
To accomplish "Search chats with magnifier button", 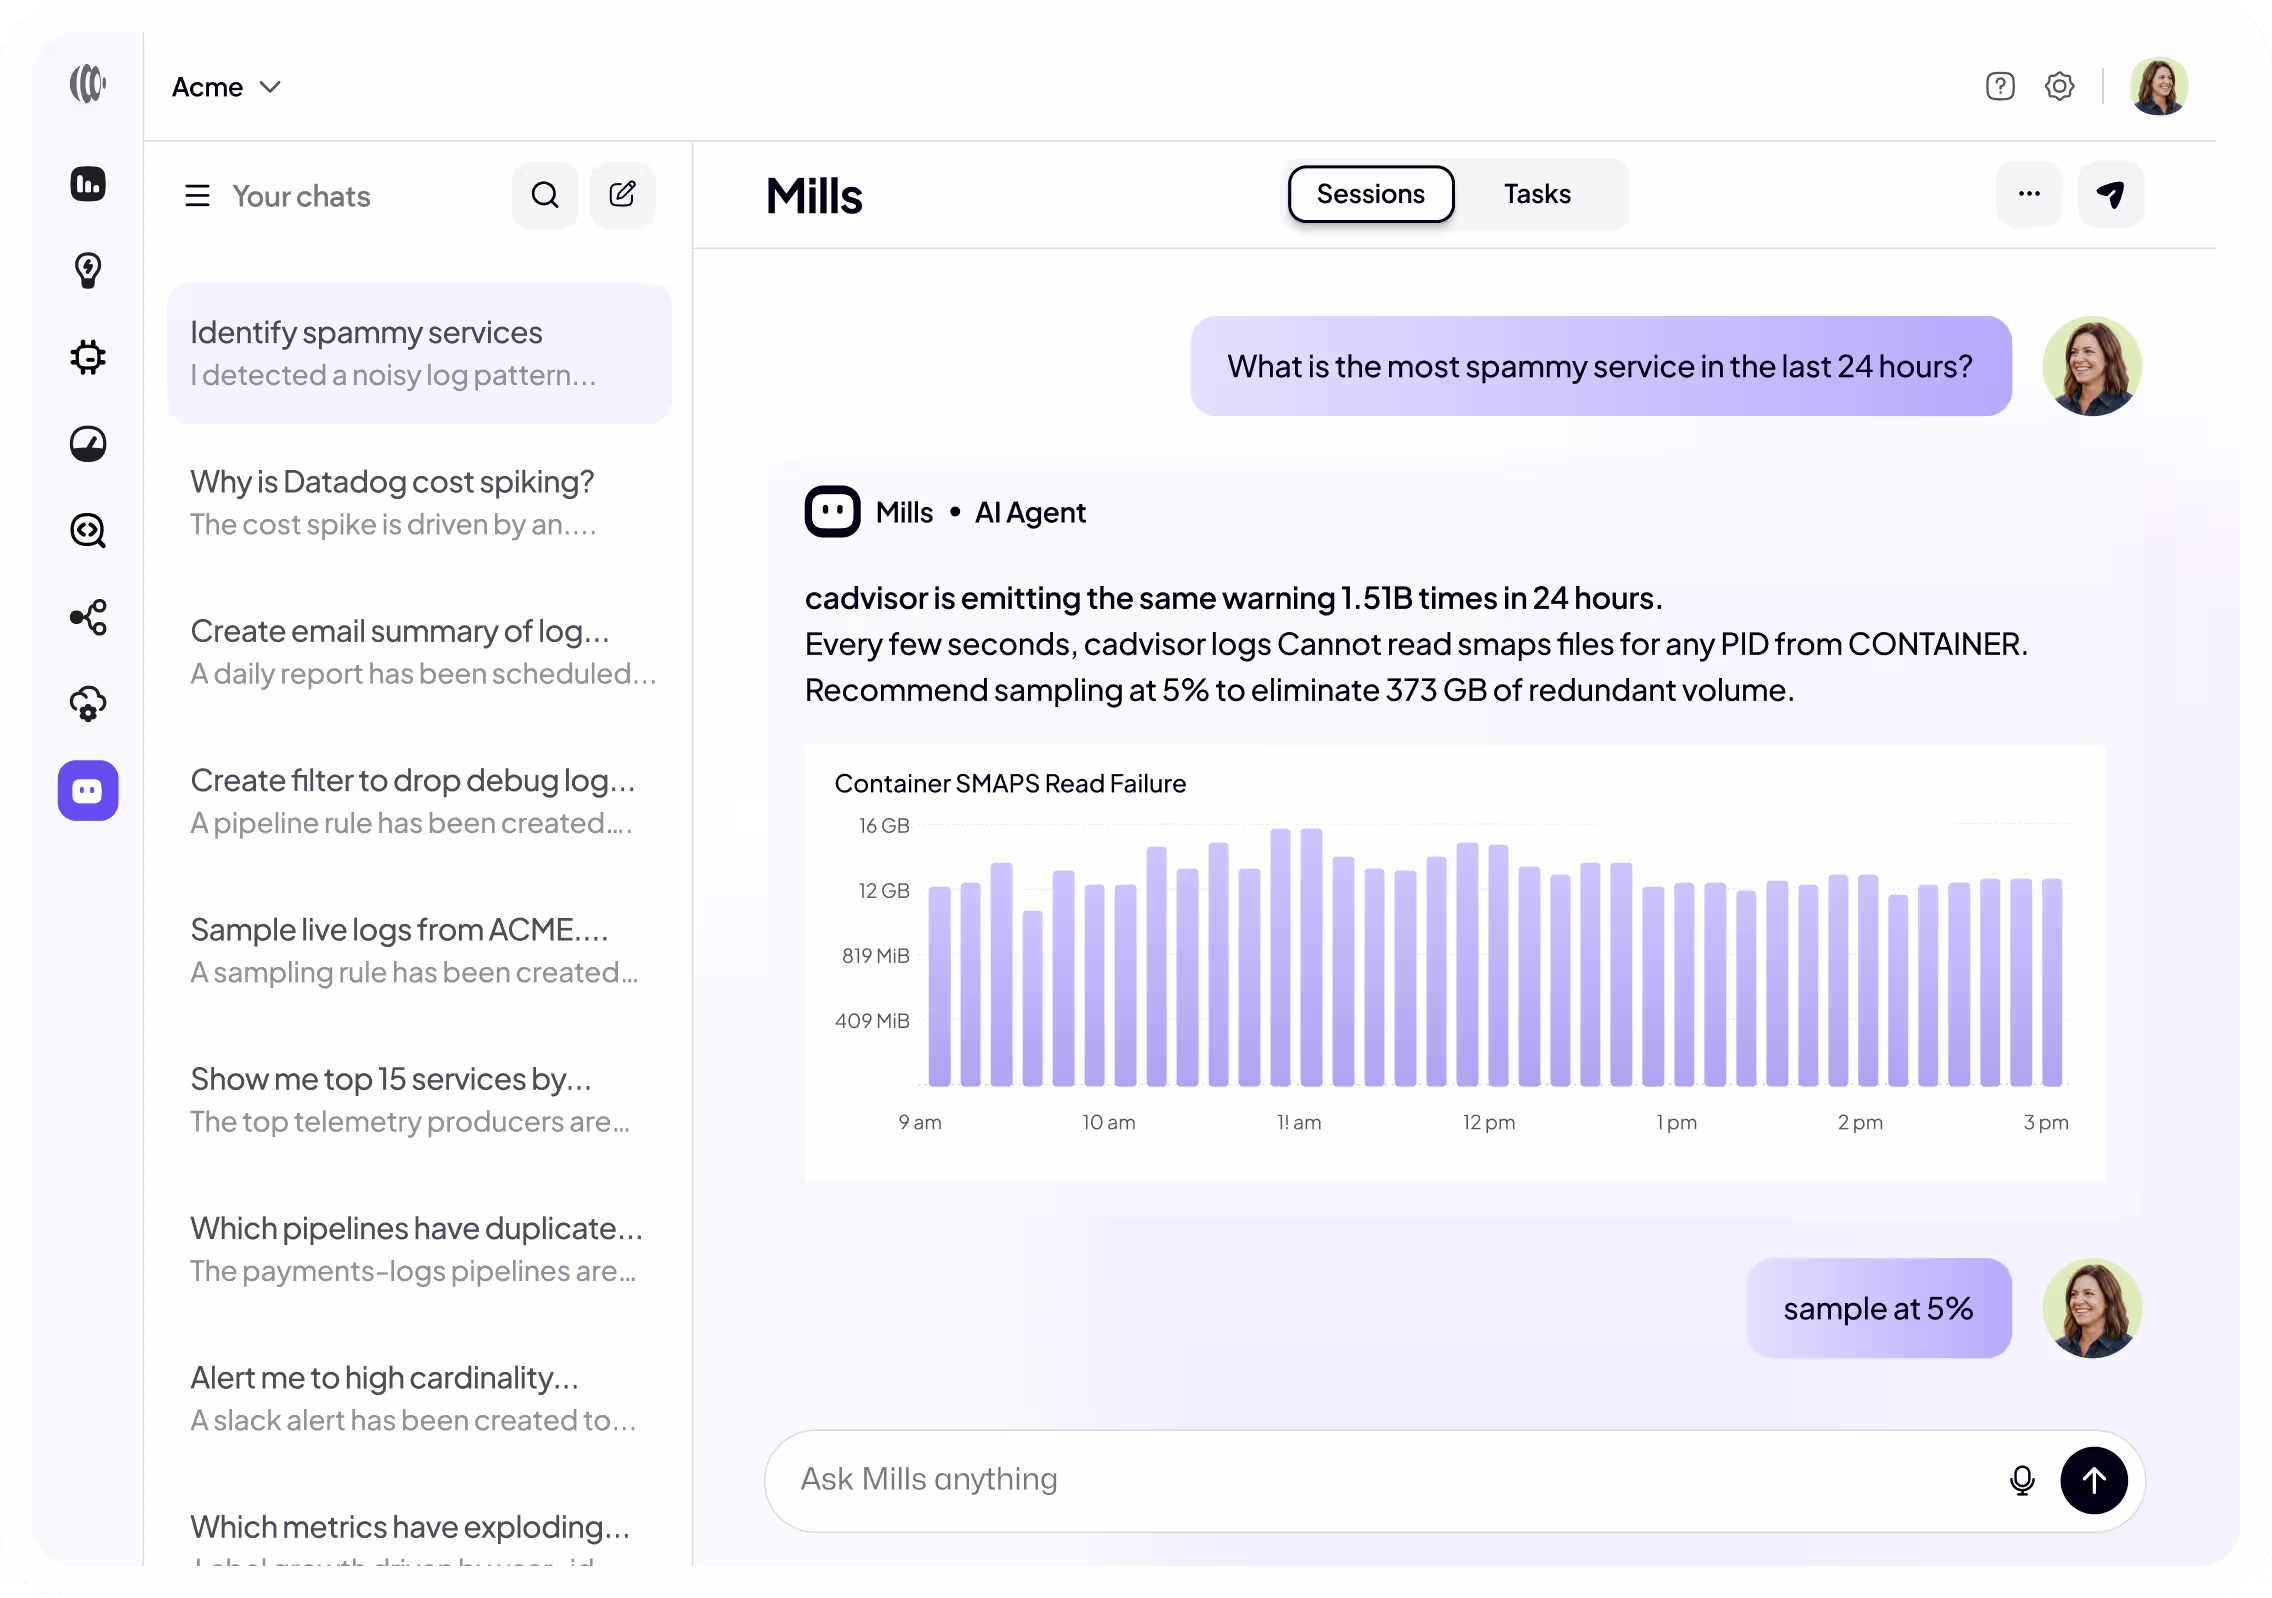I will point(545,195).
